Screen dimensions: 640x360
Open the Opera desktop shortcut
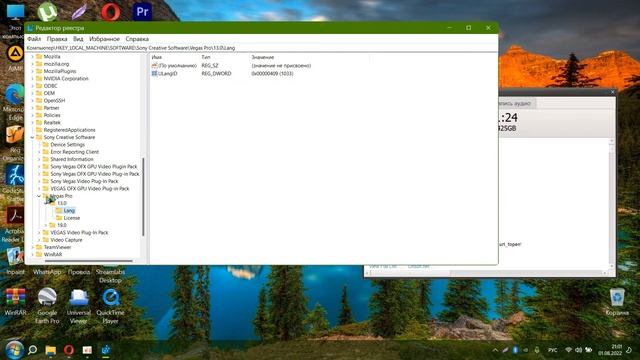point(111,11)
